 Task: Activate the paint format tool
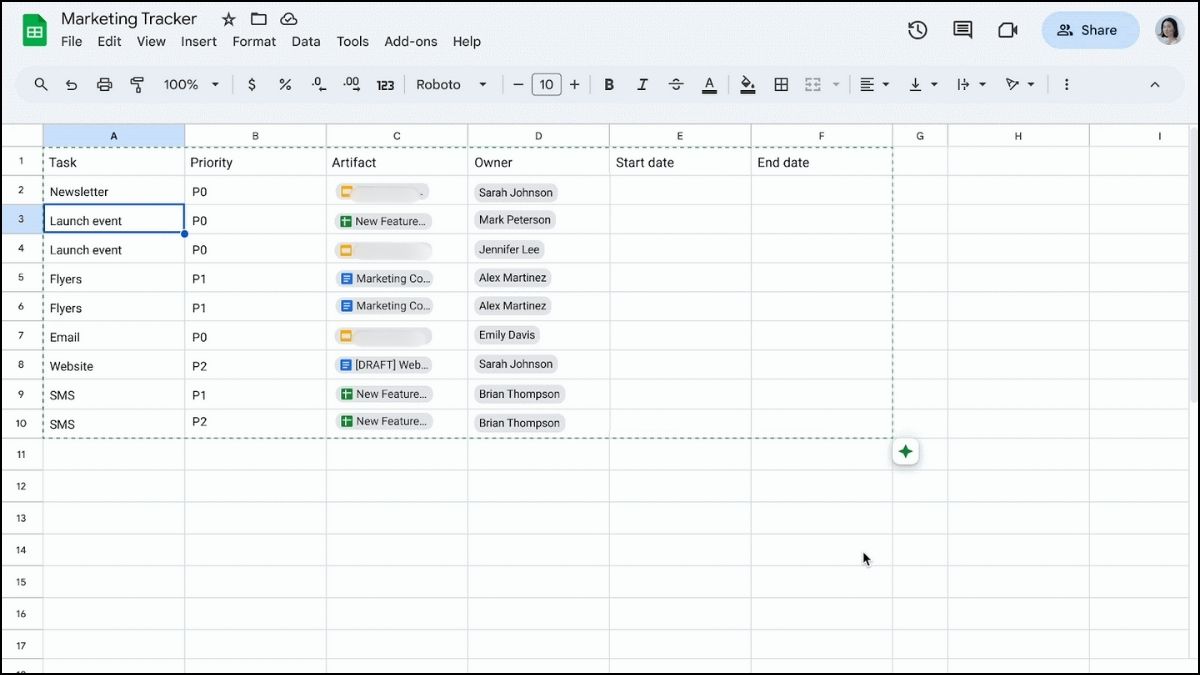(138, 85)
